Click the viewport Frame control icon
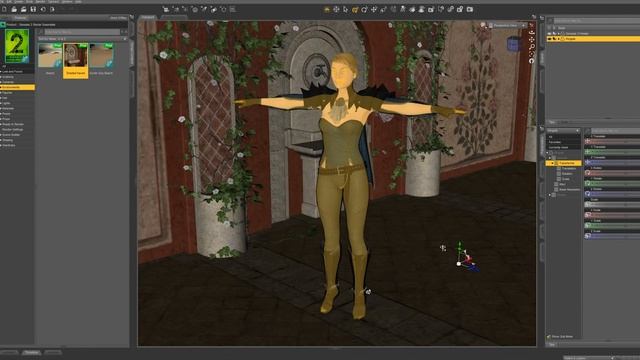The height and width of the screenshot is (360, 640). [531, 53]
